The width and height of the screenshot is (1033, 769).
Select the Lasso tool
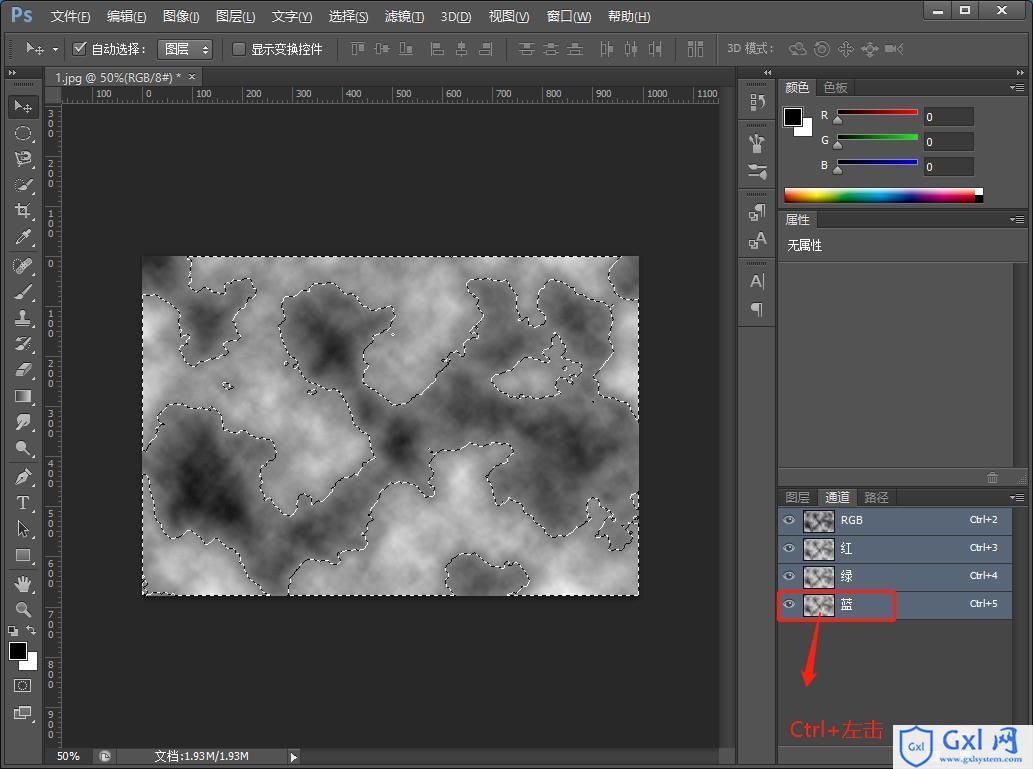pyautogui.click(x=23, y=159)
